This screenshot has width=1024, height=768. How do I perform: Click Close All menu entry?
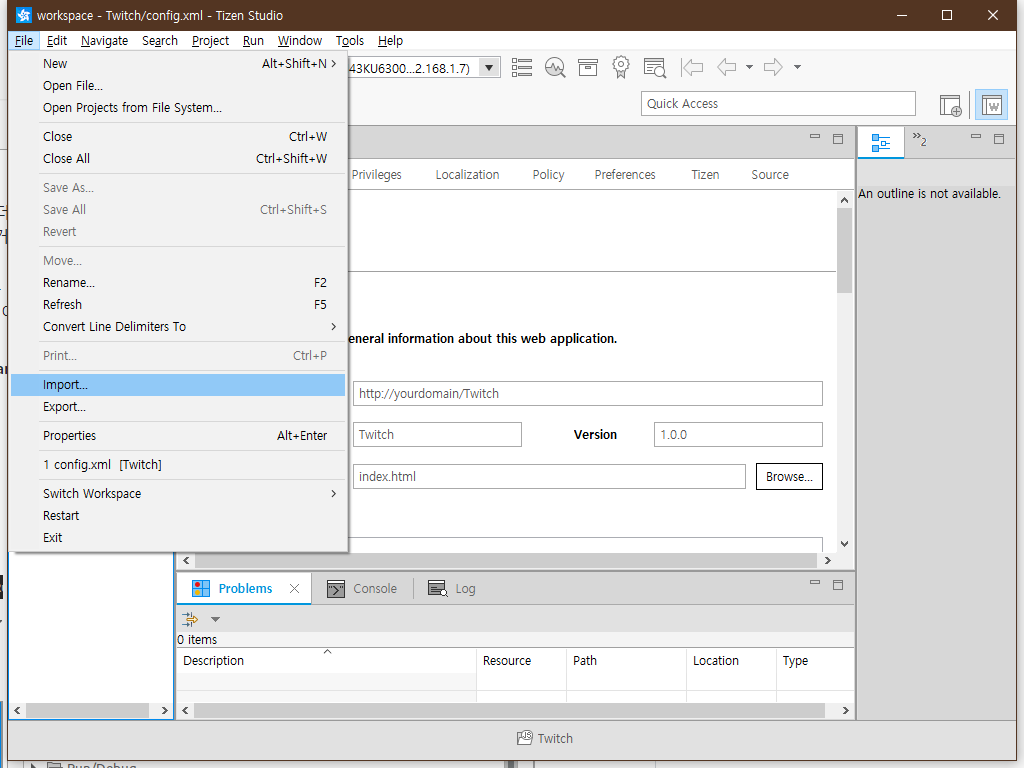point(178,159)
